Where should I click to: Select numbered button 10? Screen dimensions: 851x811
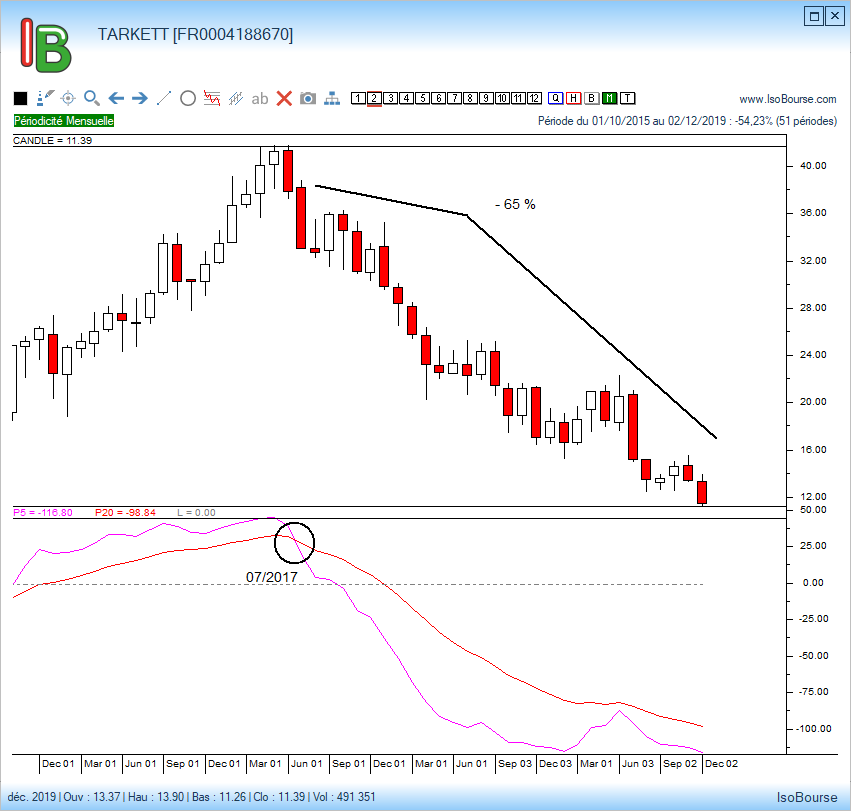click(502, 98)
